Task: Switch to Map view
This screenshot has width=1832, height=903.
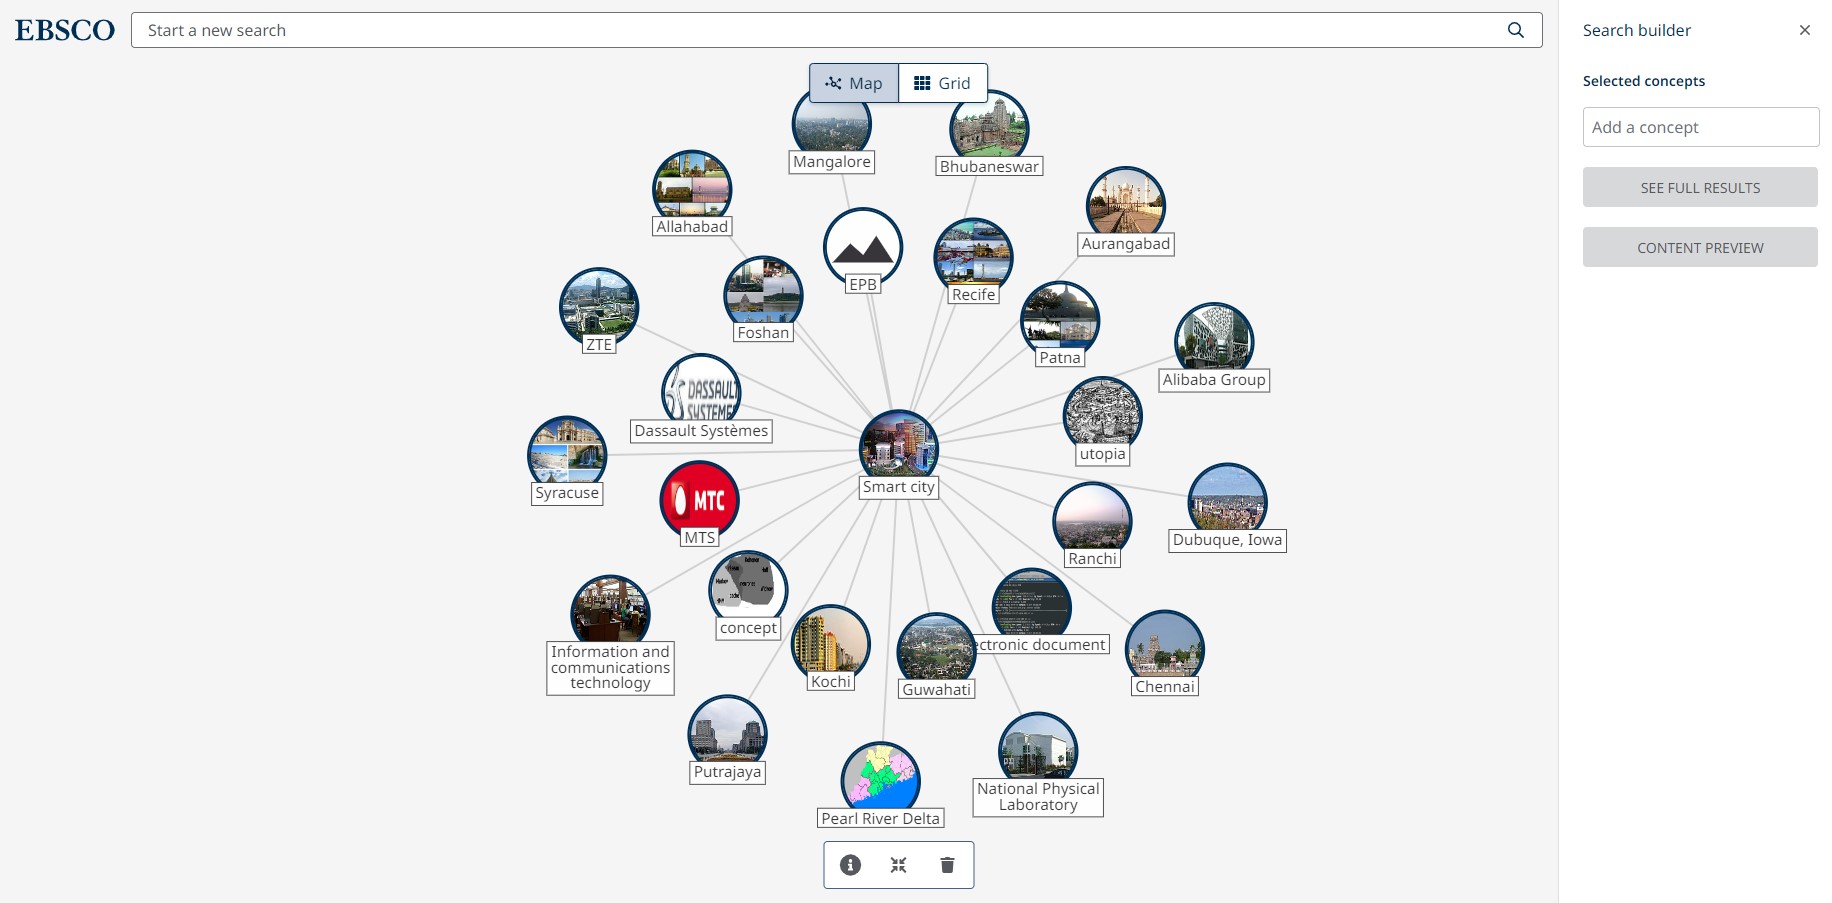Action: click(x=854, y=83)
